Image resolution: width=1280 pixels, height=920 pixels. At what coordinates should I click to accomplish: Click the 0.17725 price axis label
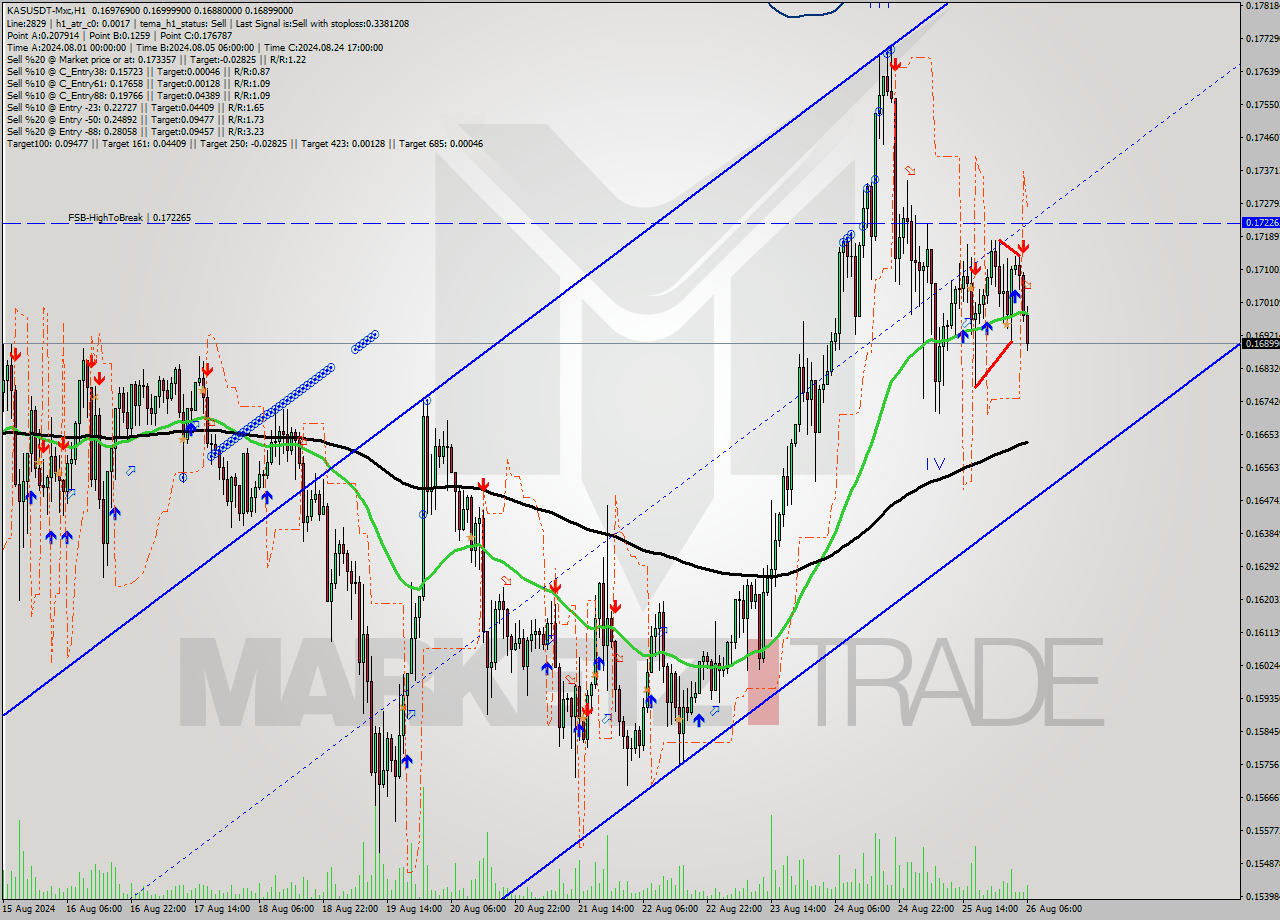[x=1263, y=39]
